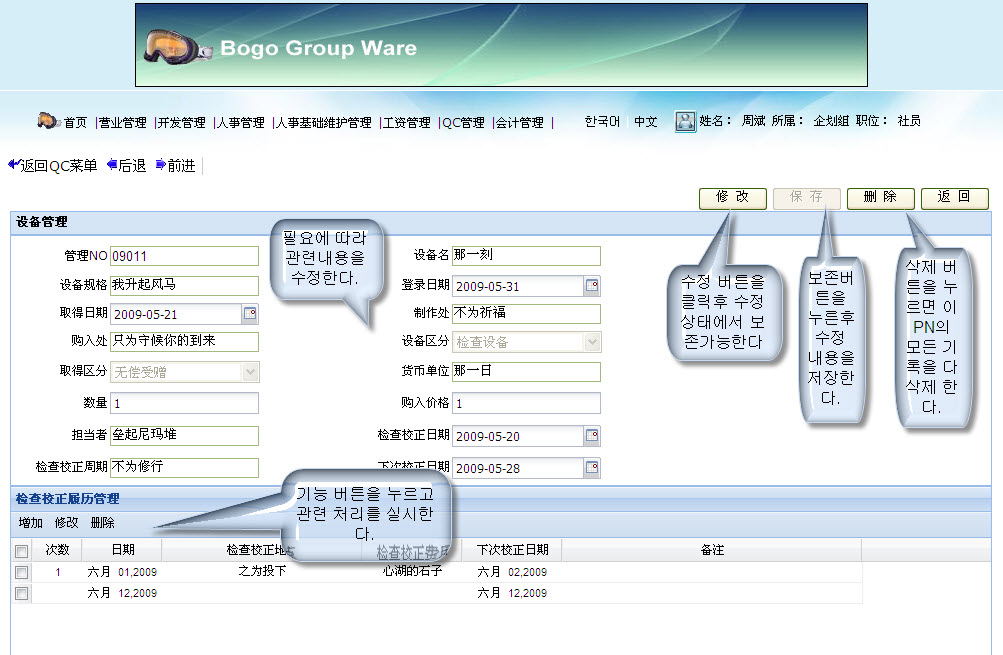Open the 会计管理 menu

click(x=520, y=122)
